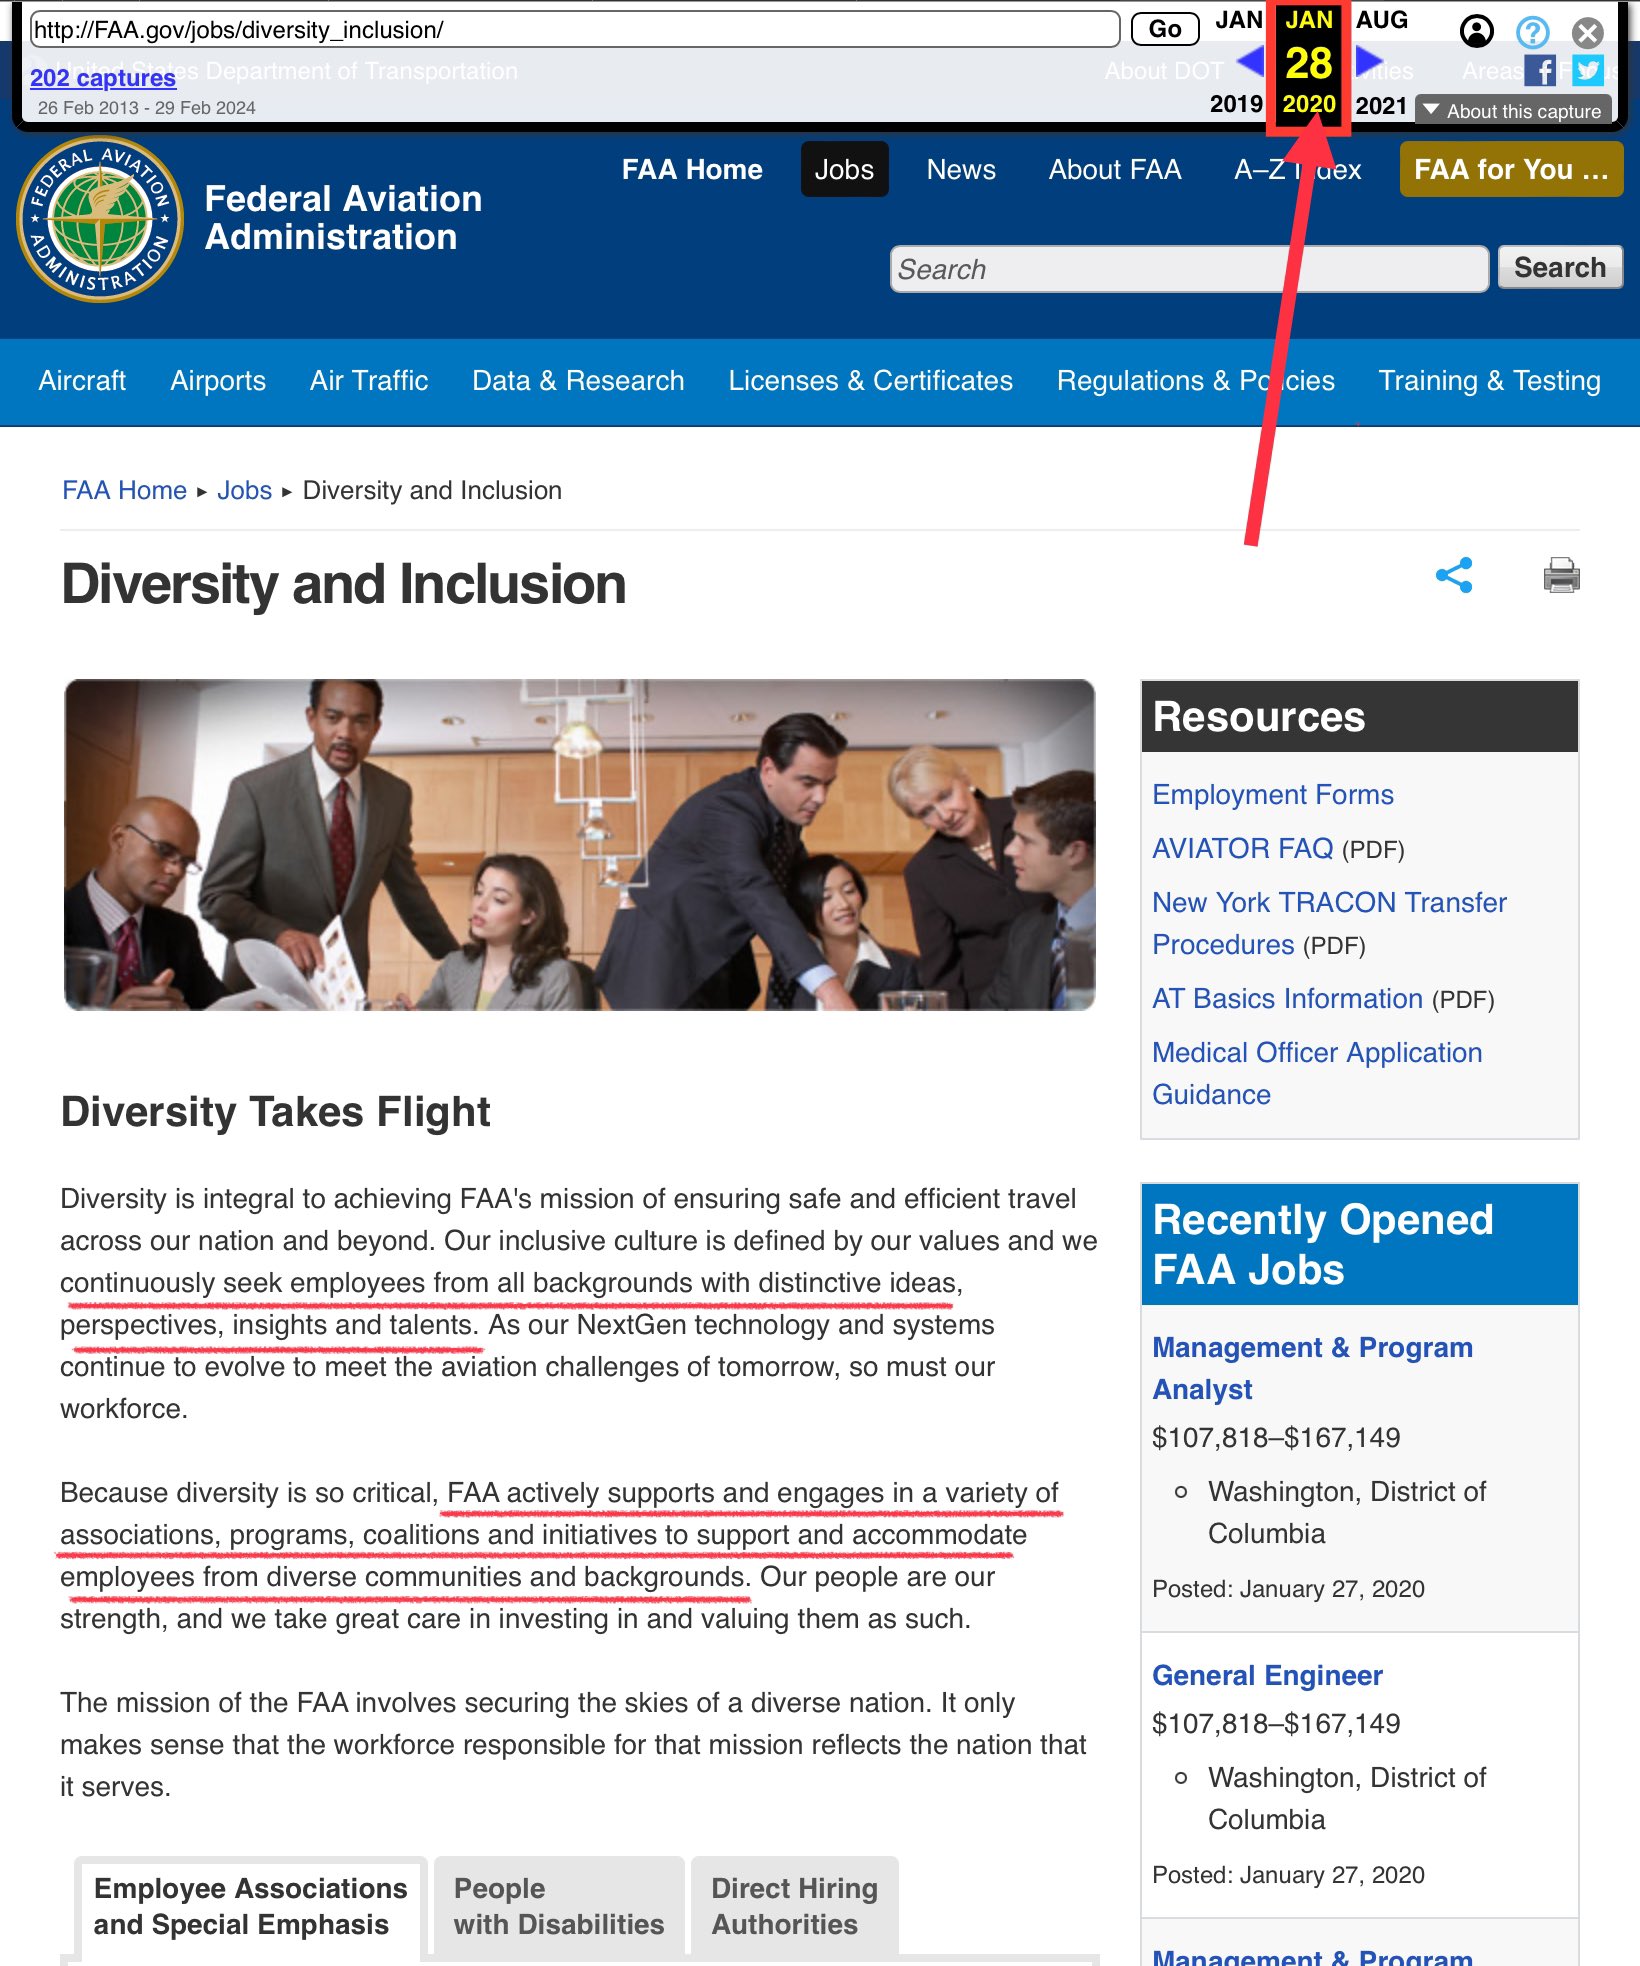
Task: Open the Wayback Machine help icon
Action: point(1532,32)
